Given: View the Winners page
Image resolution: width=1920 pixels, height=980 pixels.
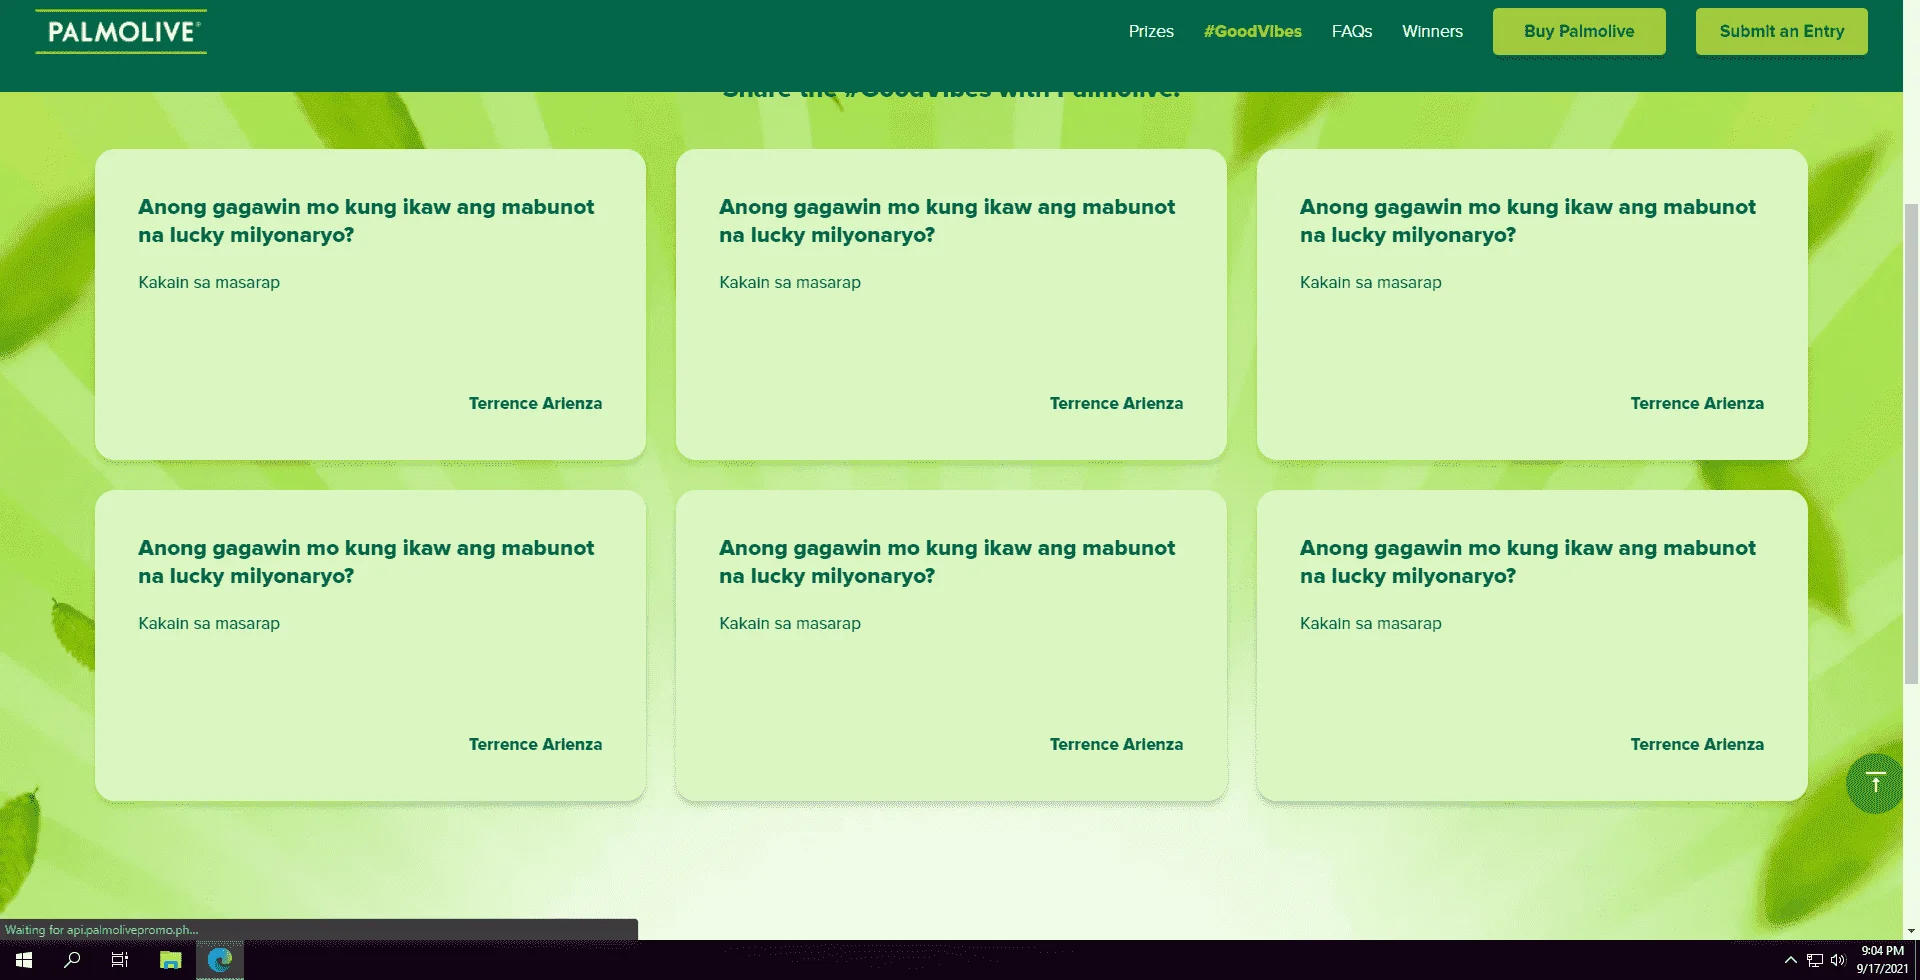Looking at the screenshot, I should pos(1432,31).
